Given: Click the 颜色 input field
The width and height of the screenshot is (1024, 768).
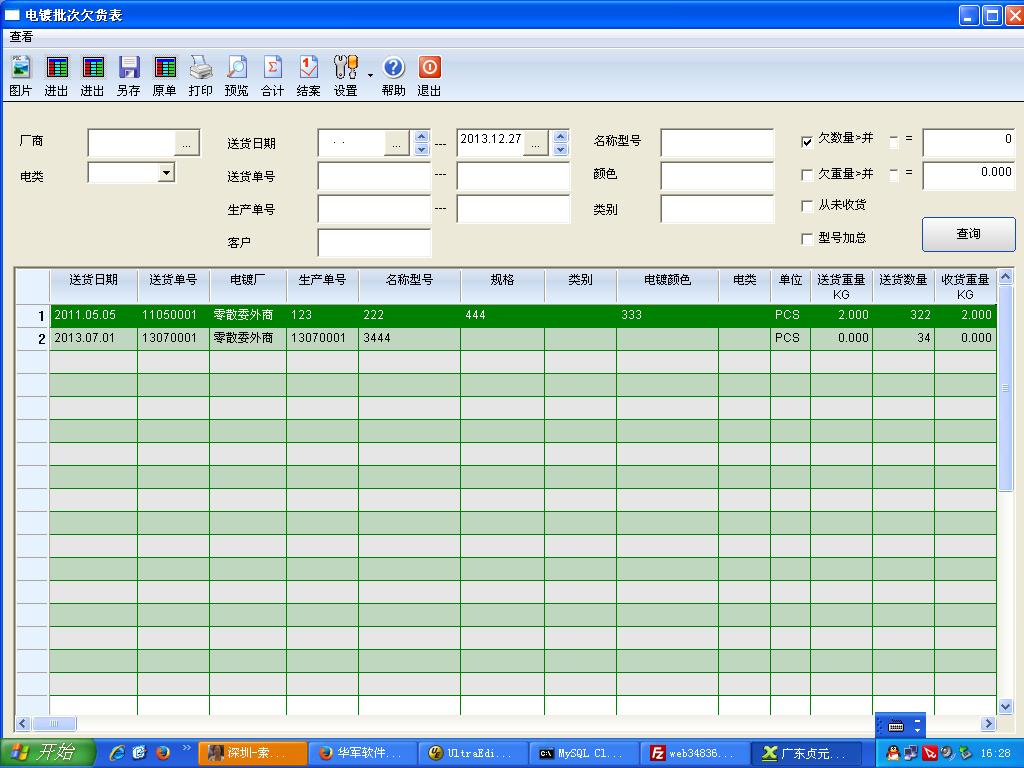Looking at the screenshot, I should [x=717, y=176].
